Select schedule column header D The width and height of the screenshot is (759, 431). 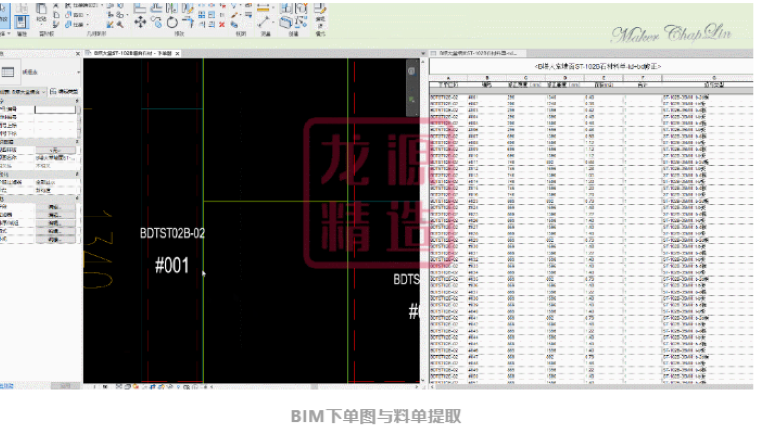[564, 77]
